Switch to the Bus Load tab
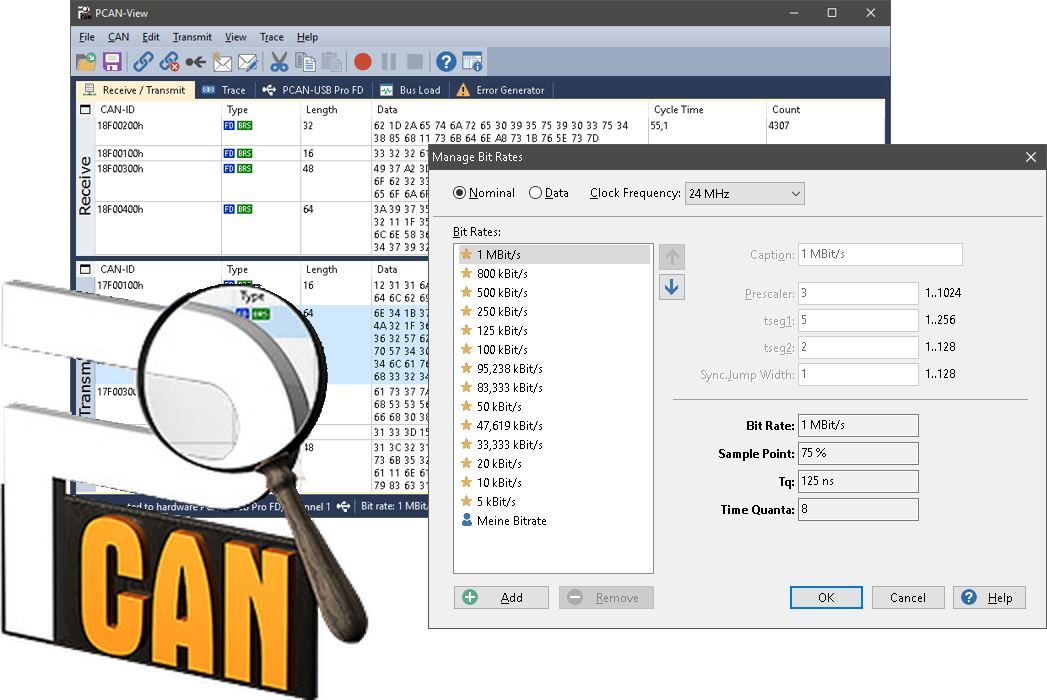Screen dimensions: 1047x700 pyautogui.click(x=411, y=90)
